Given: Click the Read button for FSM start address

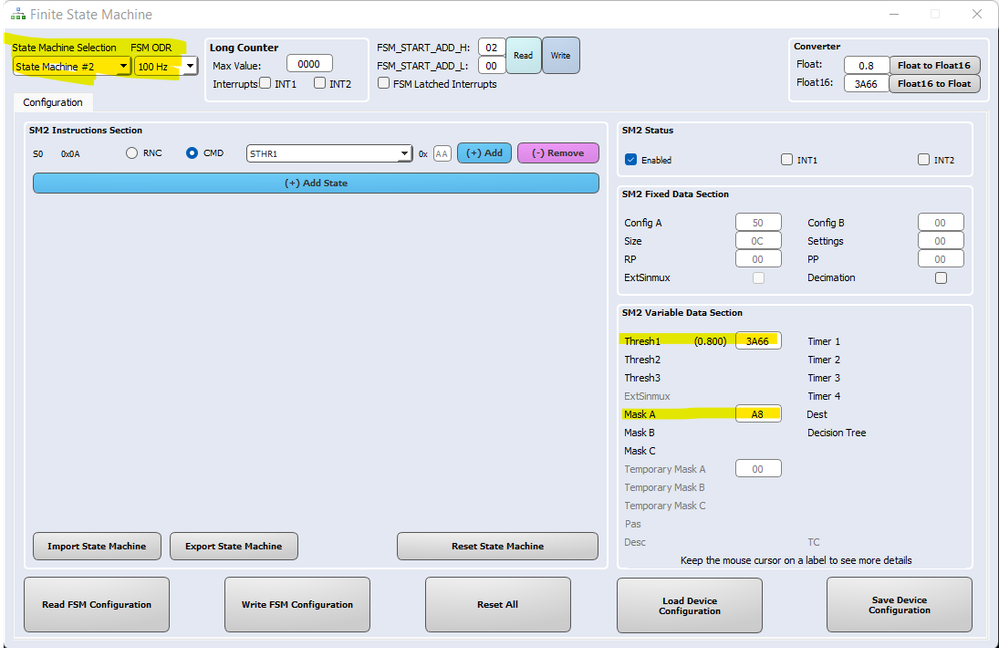Looking at the screenshot, I should click(523, 55).
